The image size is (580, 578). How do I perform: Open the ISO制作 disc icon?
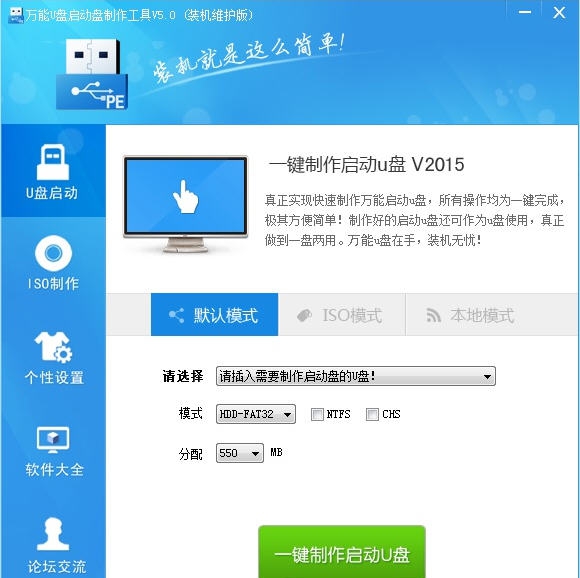(x=53, y=253)
